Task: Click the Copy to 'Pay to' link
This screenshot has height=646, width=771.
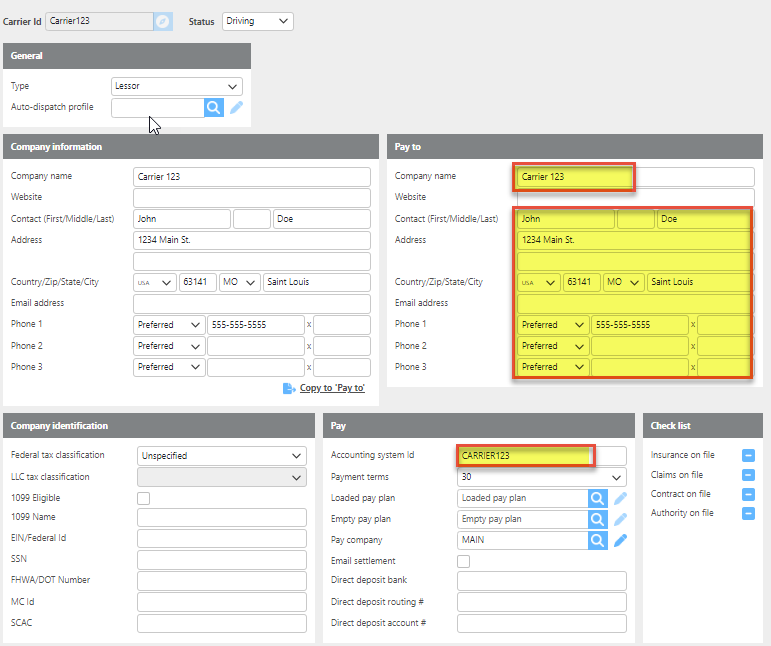Action: [331, 388]
